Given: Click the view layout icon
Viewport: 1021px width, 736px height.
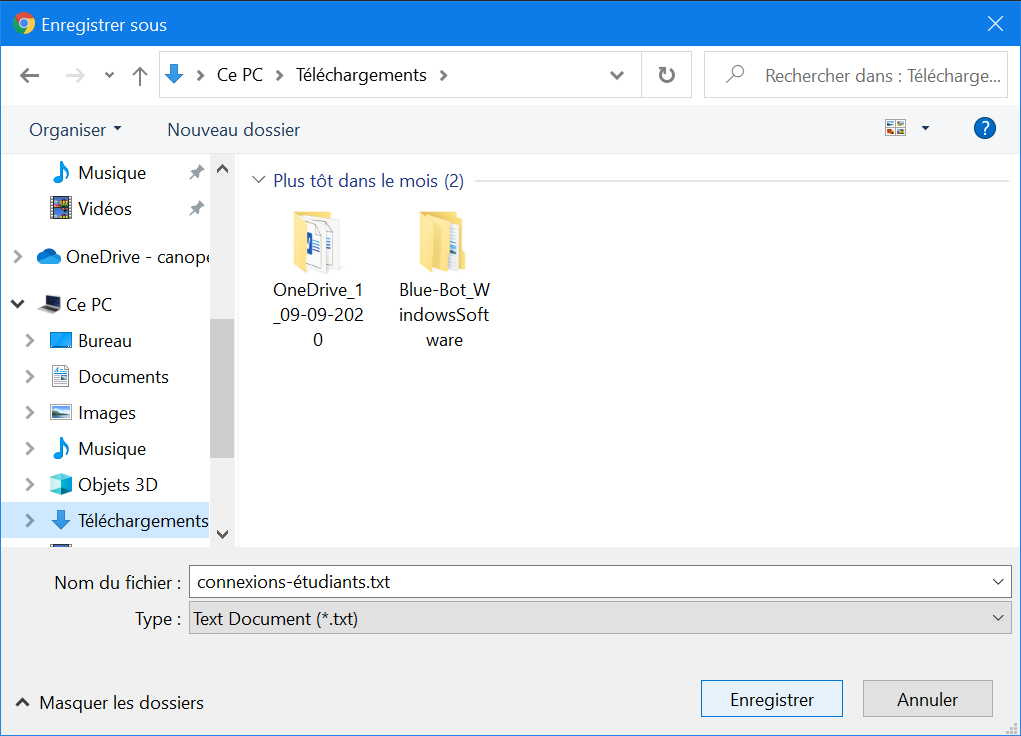Looking at the screenshot, I should (895, 128).
